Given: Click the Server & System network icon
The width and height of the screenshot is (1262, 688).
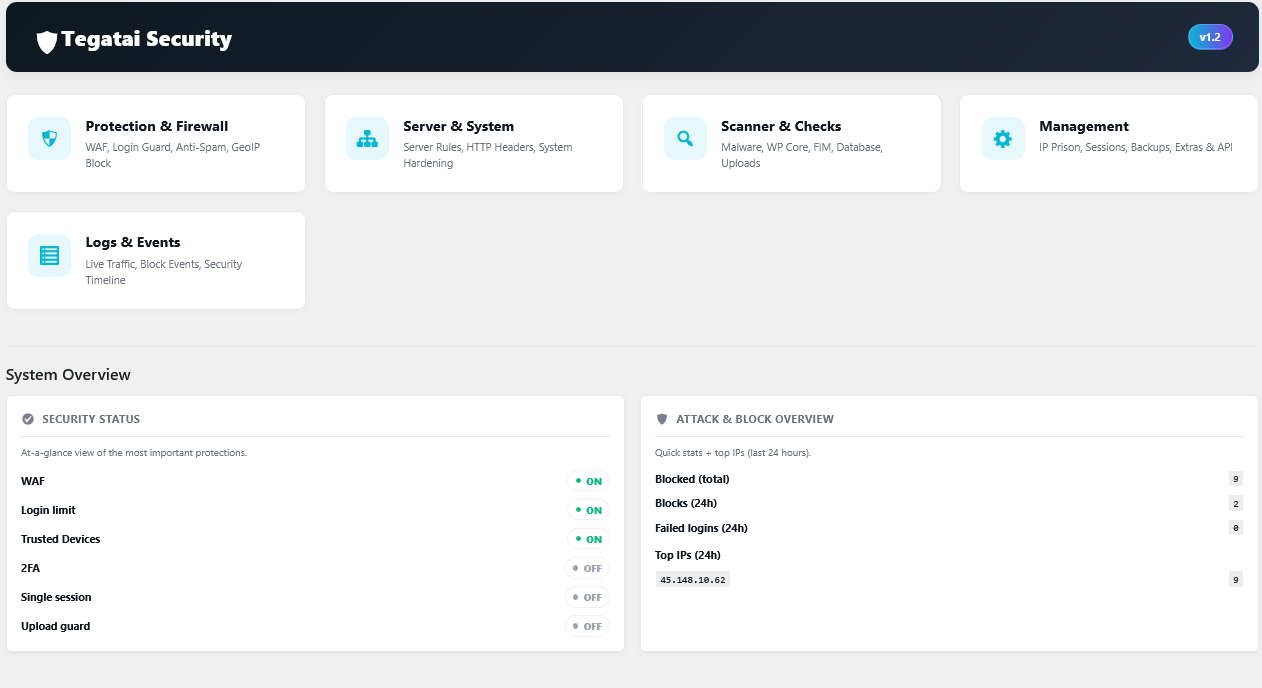Looking at the screenshot, I should [367, 138].
